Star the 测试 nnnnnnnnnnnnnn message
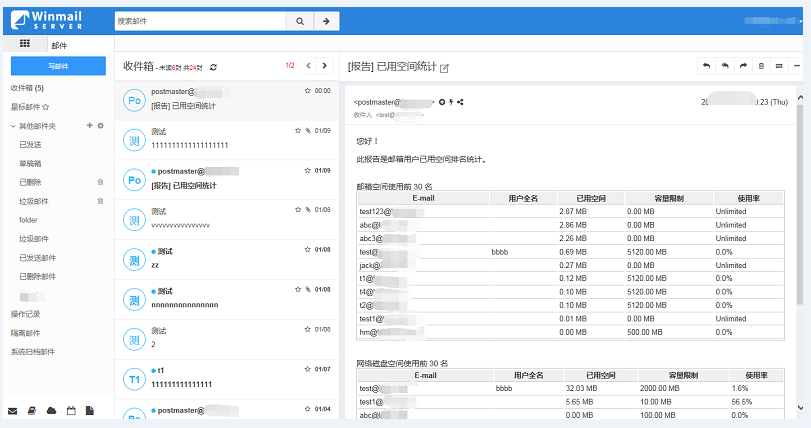 [298, 289]
